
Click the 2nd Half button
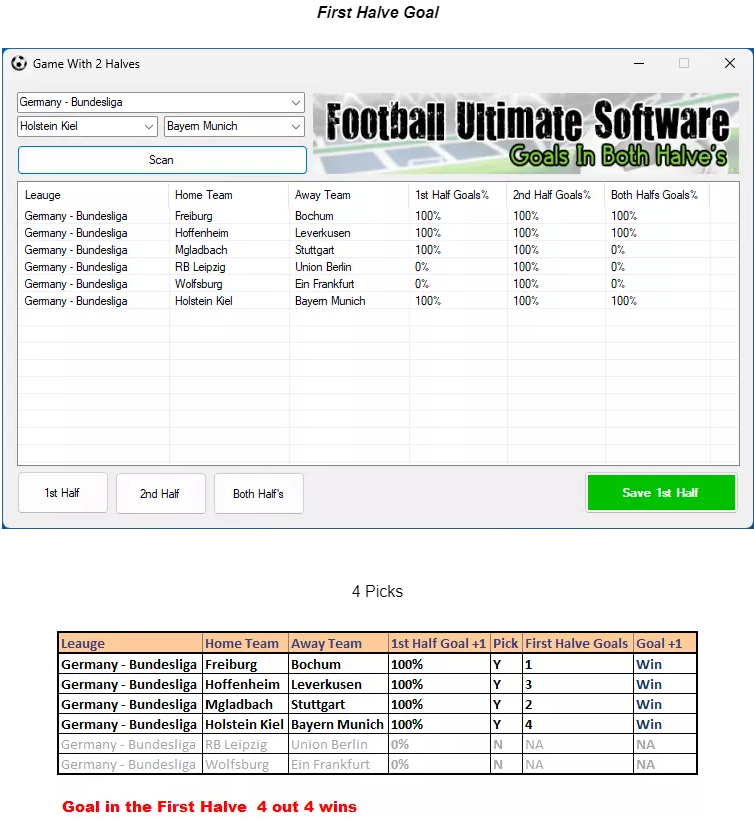(x=161, y=493)
